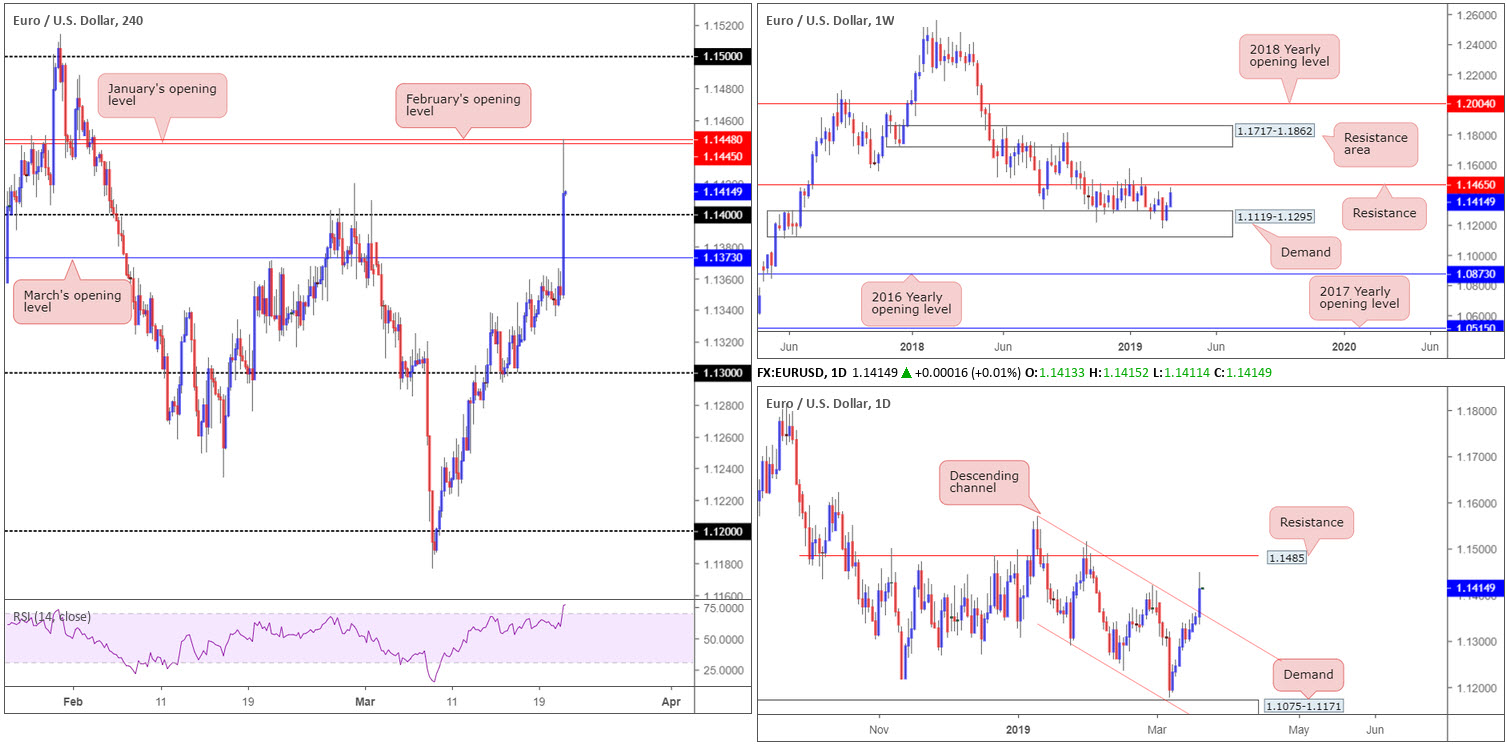This screenshot has height=745, width=1507.
Task: Select the Resistance callout on the weekly chart
Action: (1383, 213)
